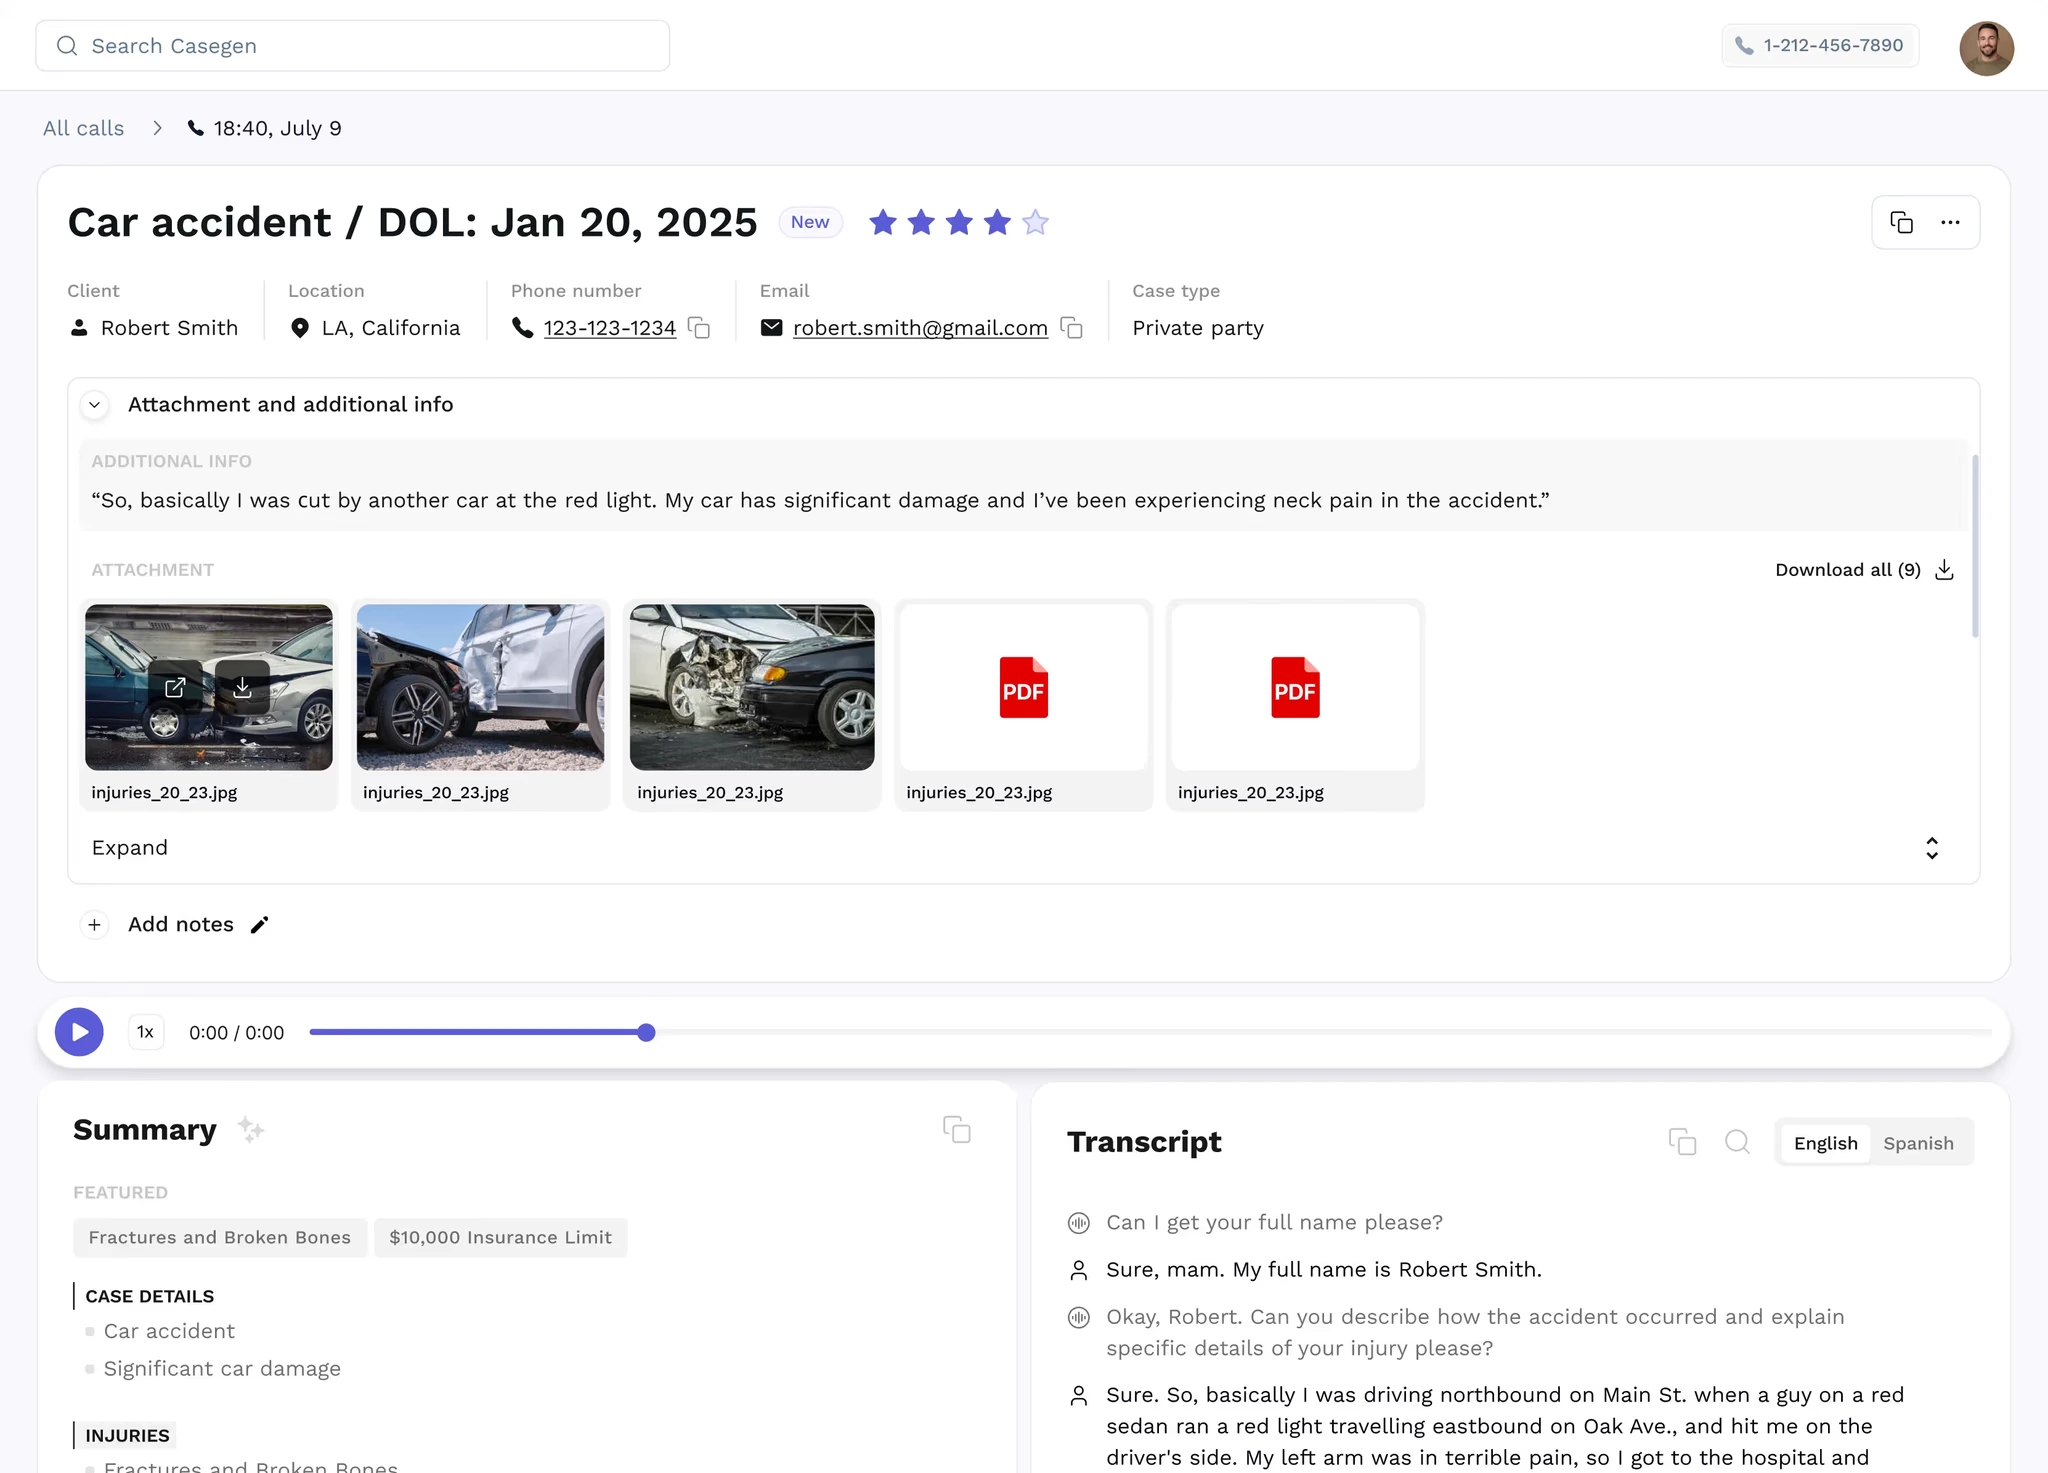Open first attachment image in new window
Image resolution: width=2048 pixels, height=1473 pixels.
click(x=176, y=688)
